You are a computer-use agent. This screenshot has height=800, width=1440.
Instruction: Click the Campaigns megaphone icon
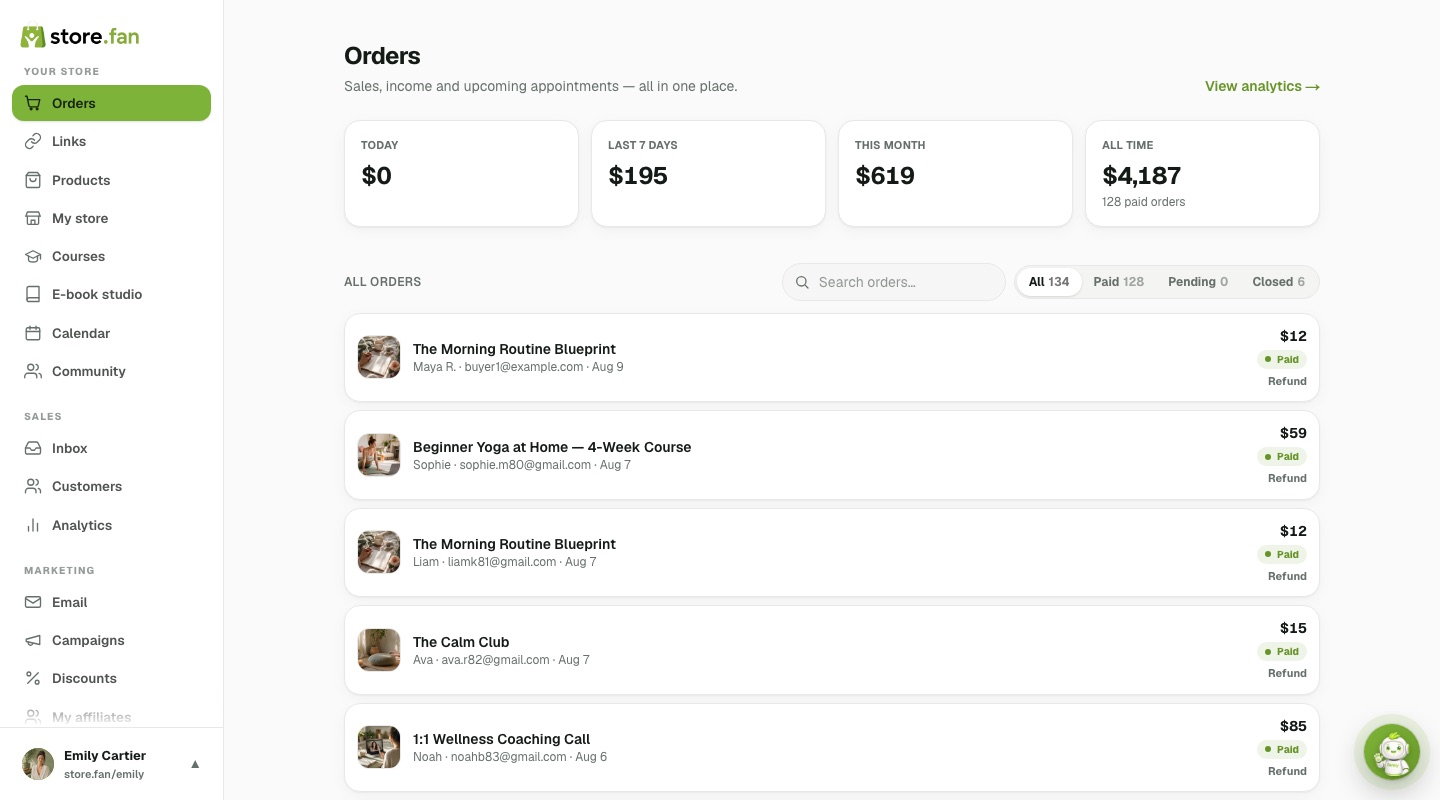pos(33,640)
